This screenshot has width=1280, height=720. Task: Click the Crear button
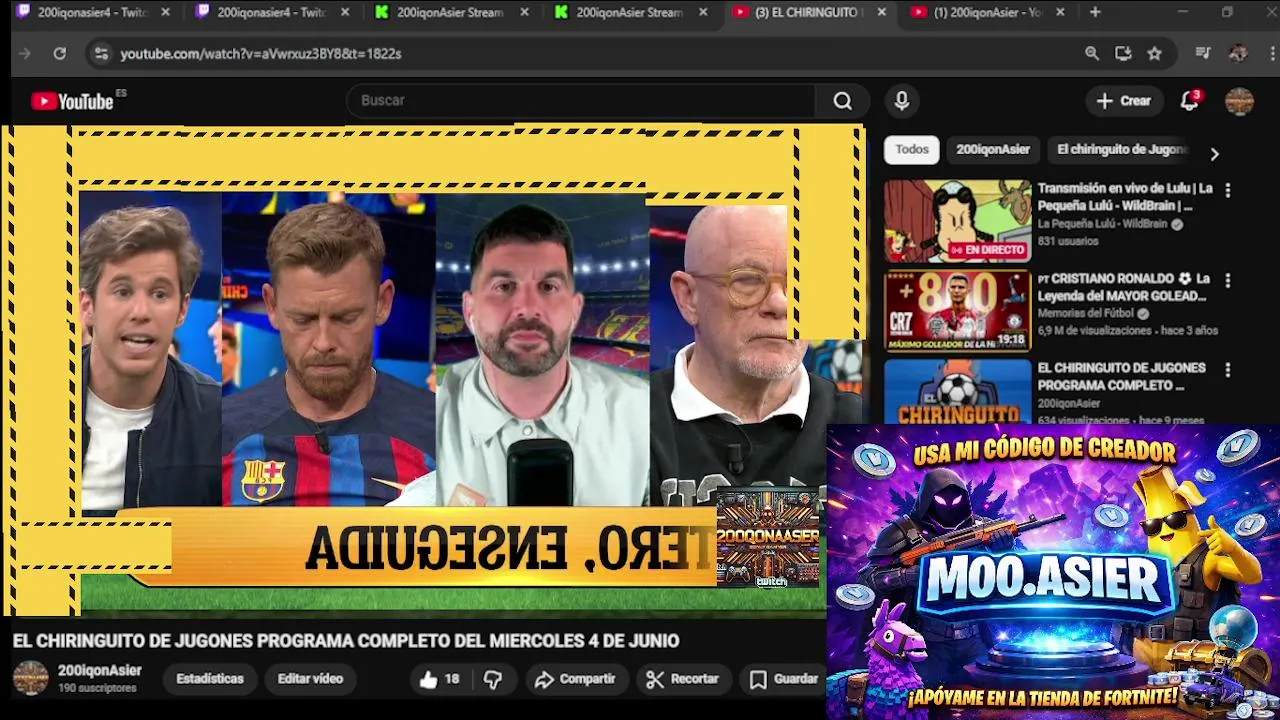(1124, 101)
